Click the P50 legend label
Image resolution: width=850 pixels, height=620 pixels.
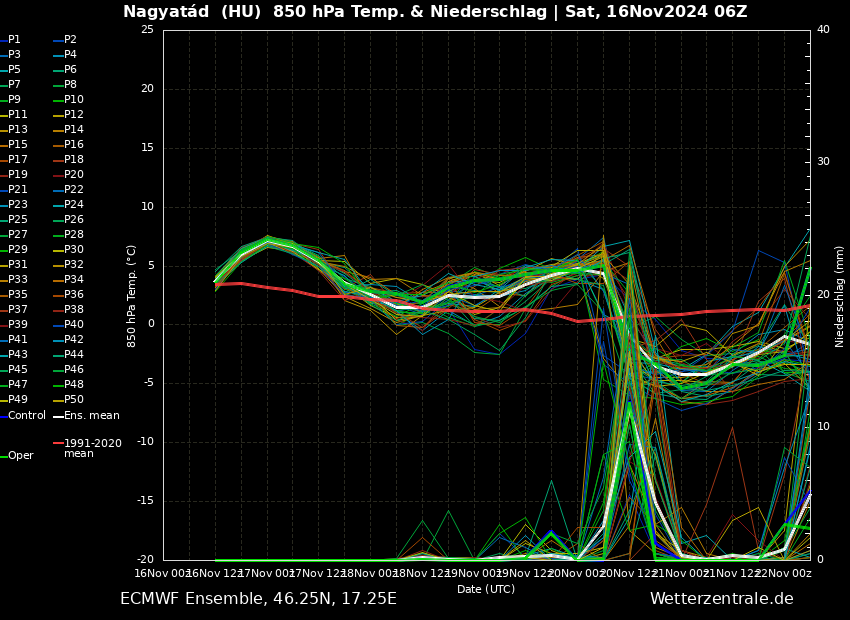pos(74,400)
